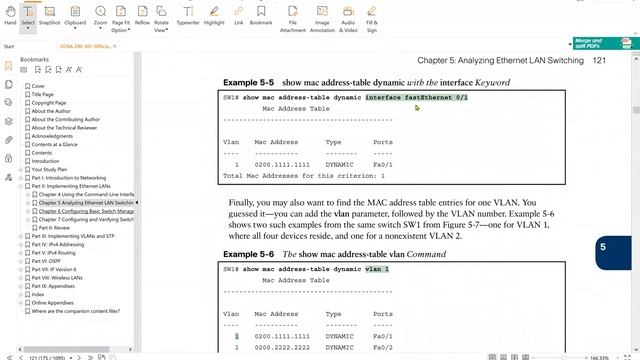
Task: Click the Reflow tool
Action: [142, 16]
